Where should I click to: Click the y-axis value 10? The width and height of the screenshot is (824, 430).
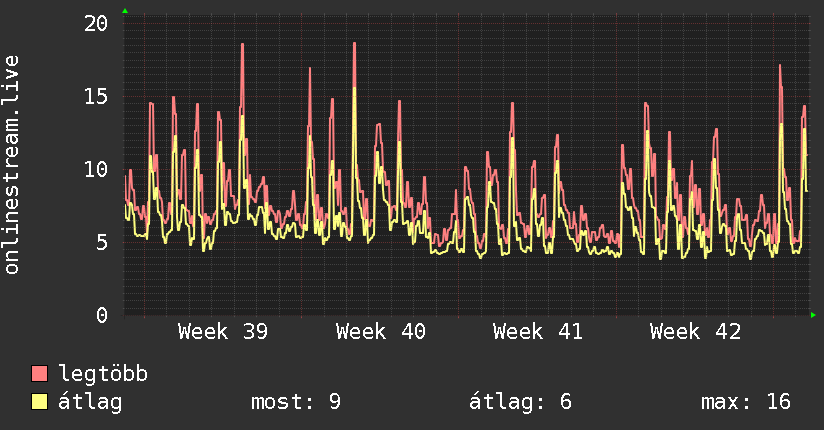[96, 169]
